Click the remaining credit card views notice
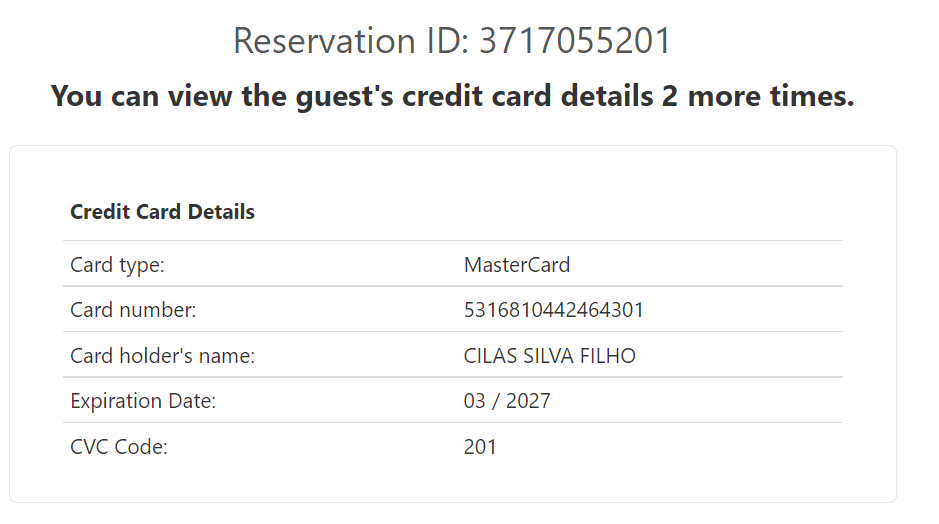Image resolution: width=939 pixels, height=524 pixels. 452,97
